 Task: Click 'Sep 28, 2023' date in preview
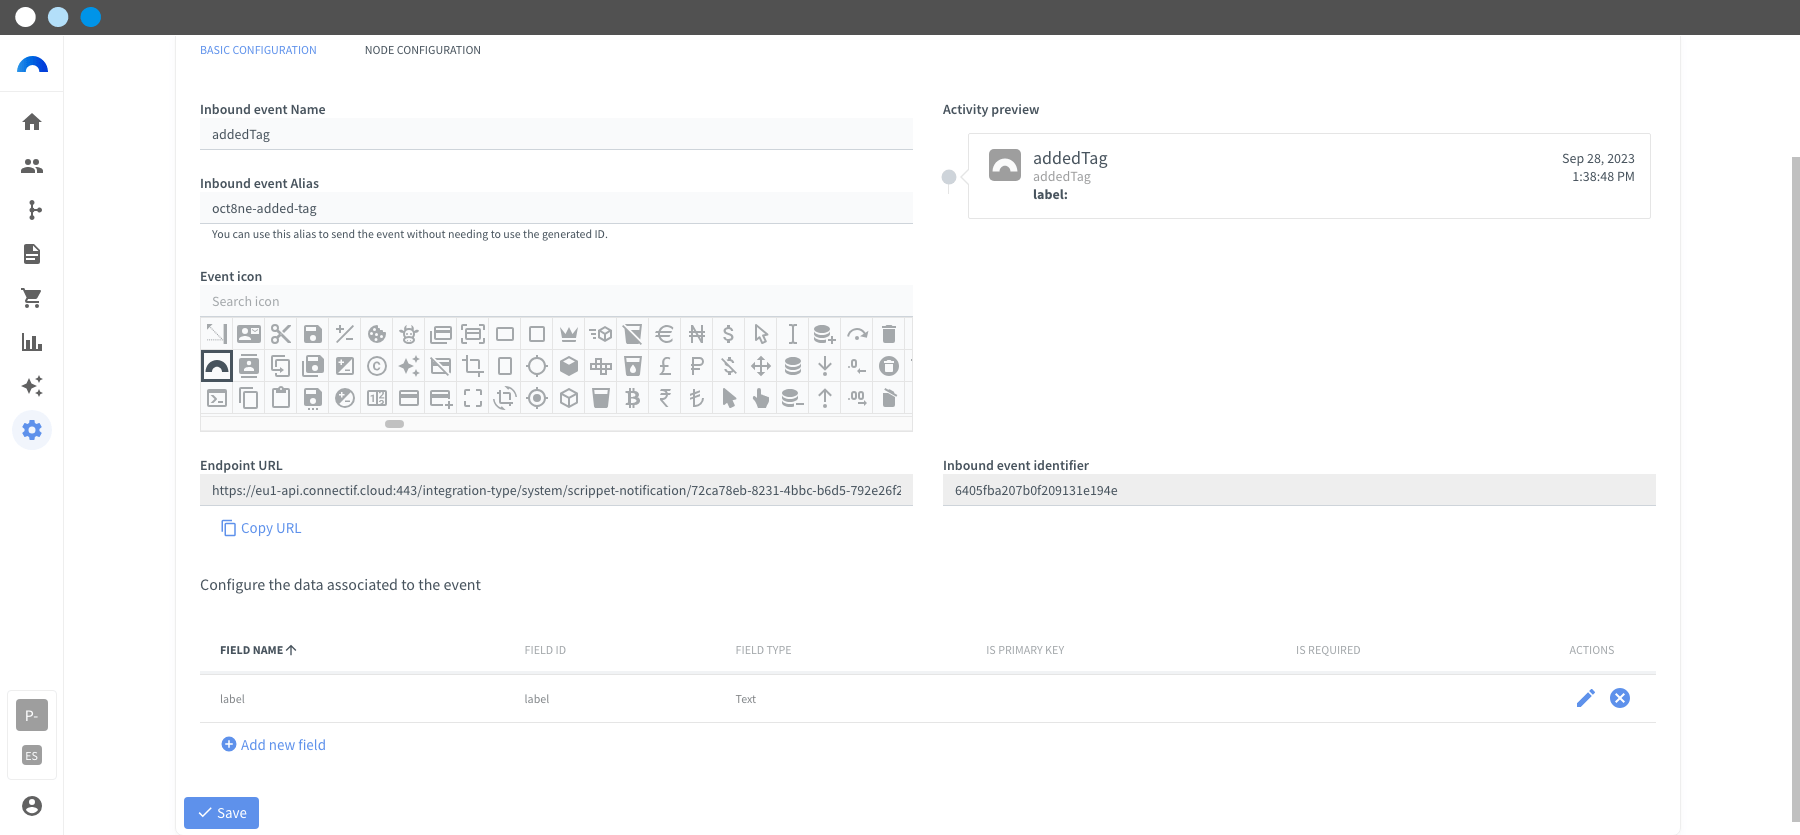(1598, 158)
